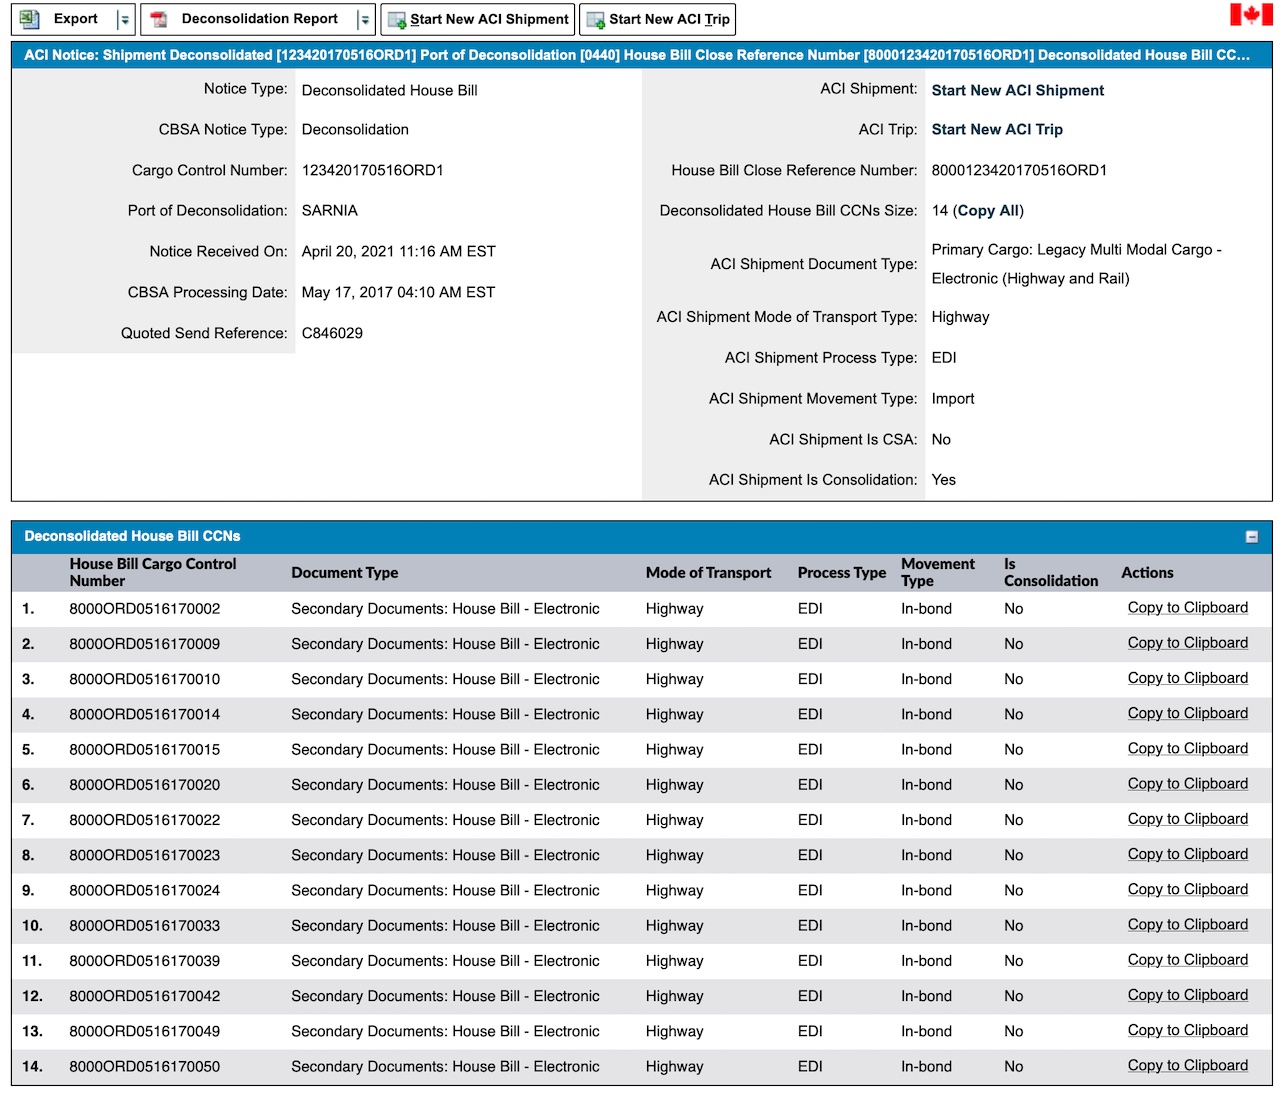Copy CCN 8000ORD0516170050 to clipboard

1188,1066
